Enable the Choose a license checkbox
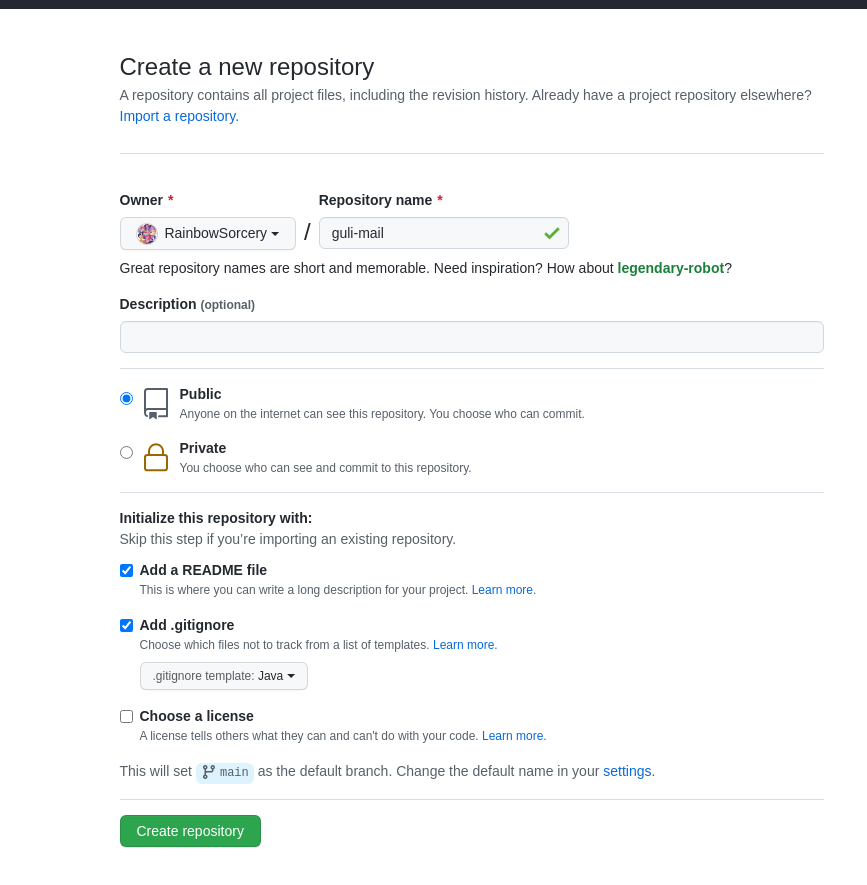The height and width of the screenshot is (885, 867). coord(126,716)
